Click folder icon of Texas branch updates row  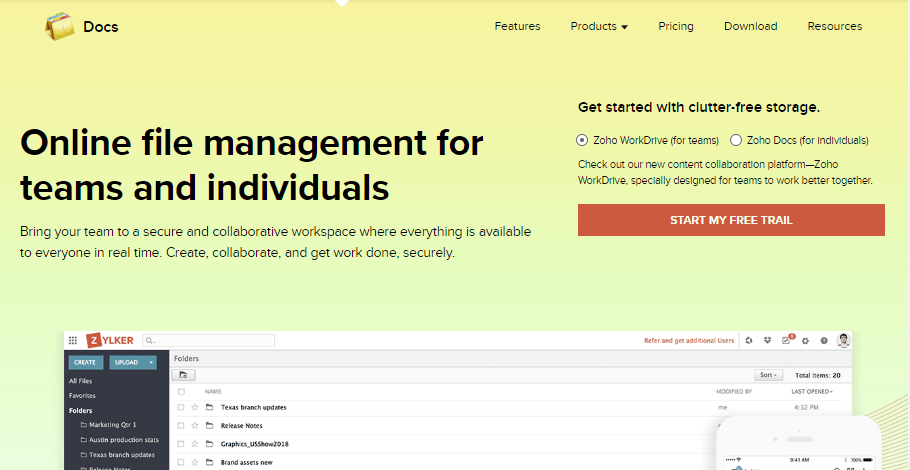coord(210,407)
